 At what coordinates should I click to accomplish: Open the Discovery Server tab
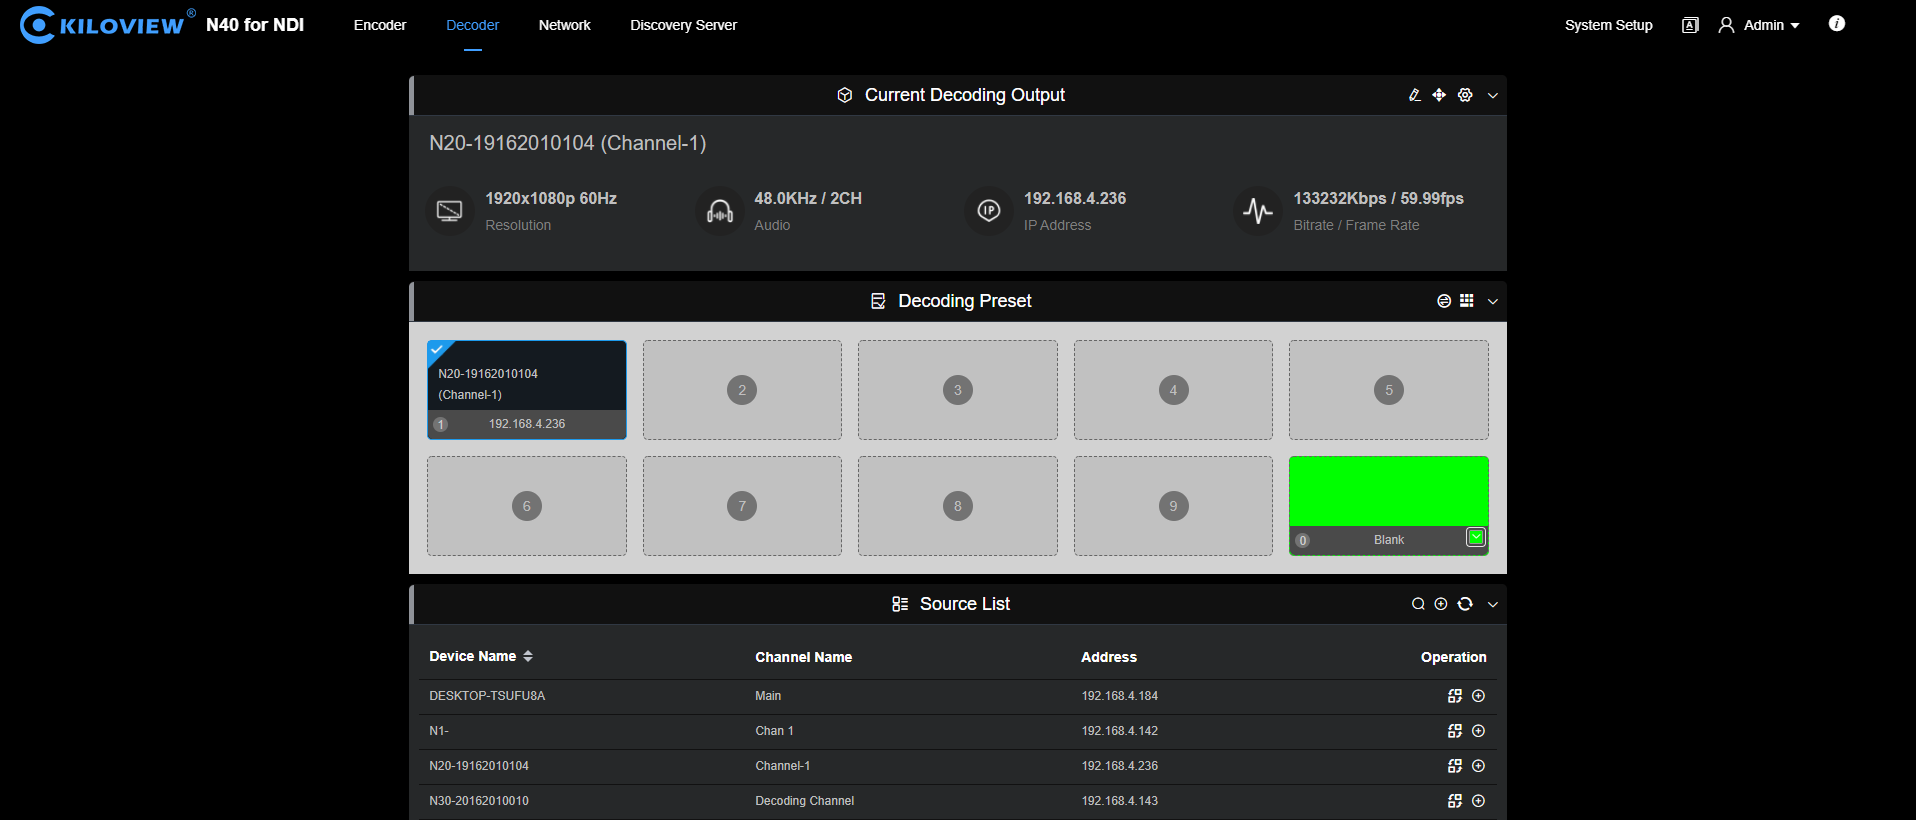[x=684, y=25]
